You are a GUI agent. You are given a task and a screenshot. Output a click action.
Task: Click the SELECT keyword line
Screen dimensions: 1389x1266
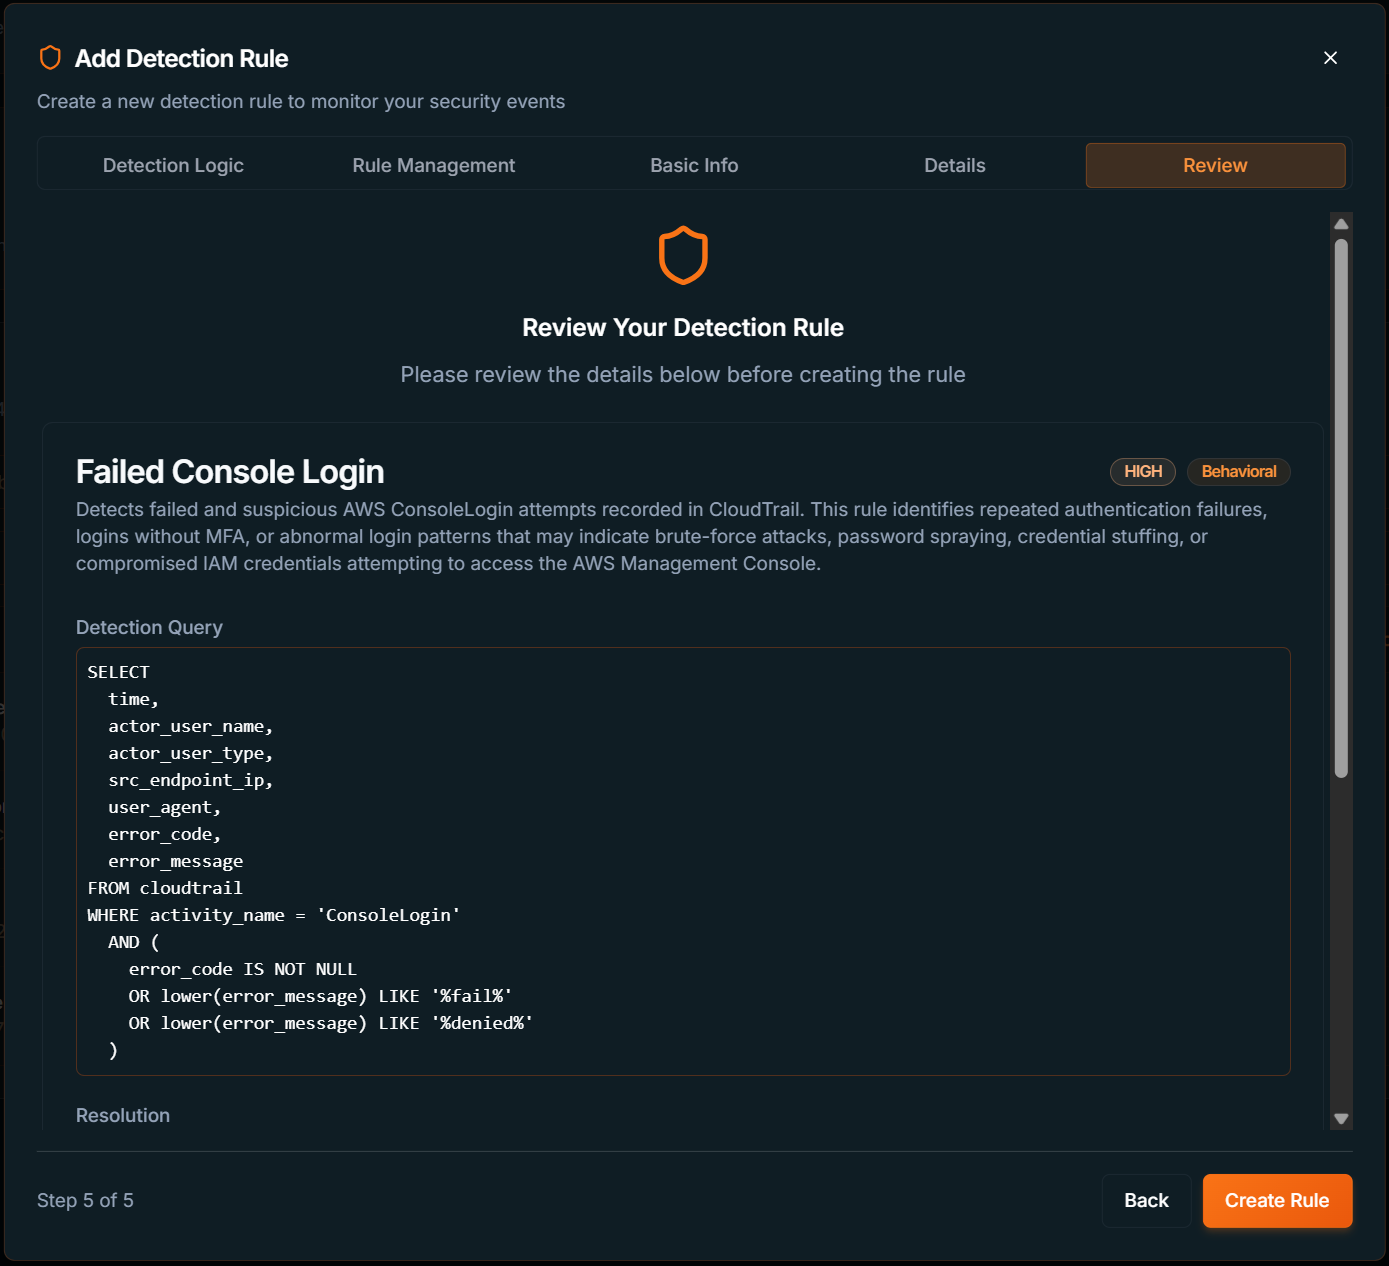pyautogui.click(x=118, y=672)
